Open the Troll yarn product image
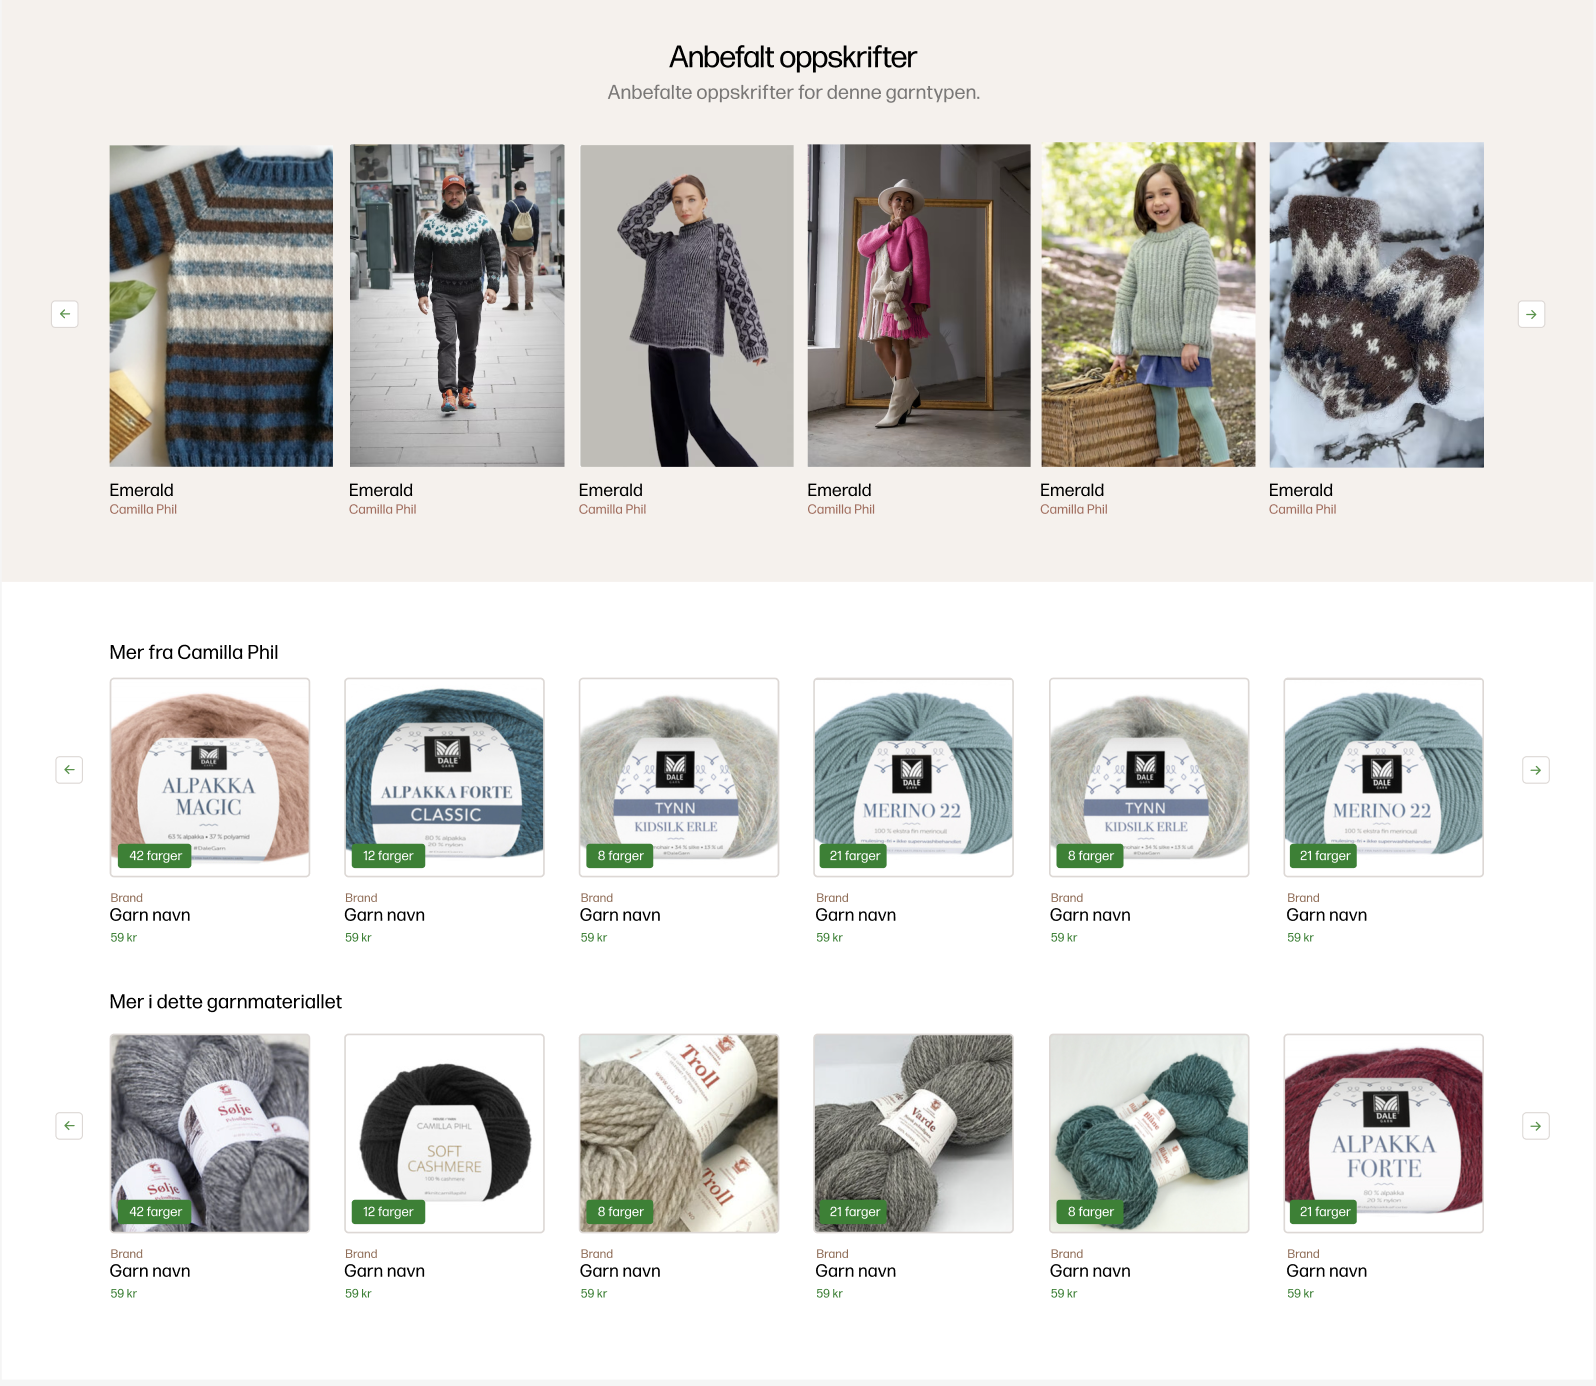Screen dimensions: 1596x1386 [679, 1133]
